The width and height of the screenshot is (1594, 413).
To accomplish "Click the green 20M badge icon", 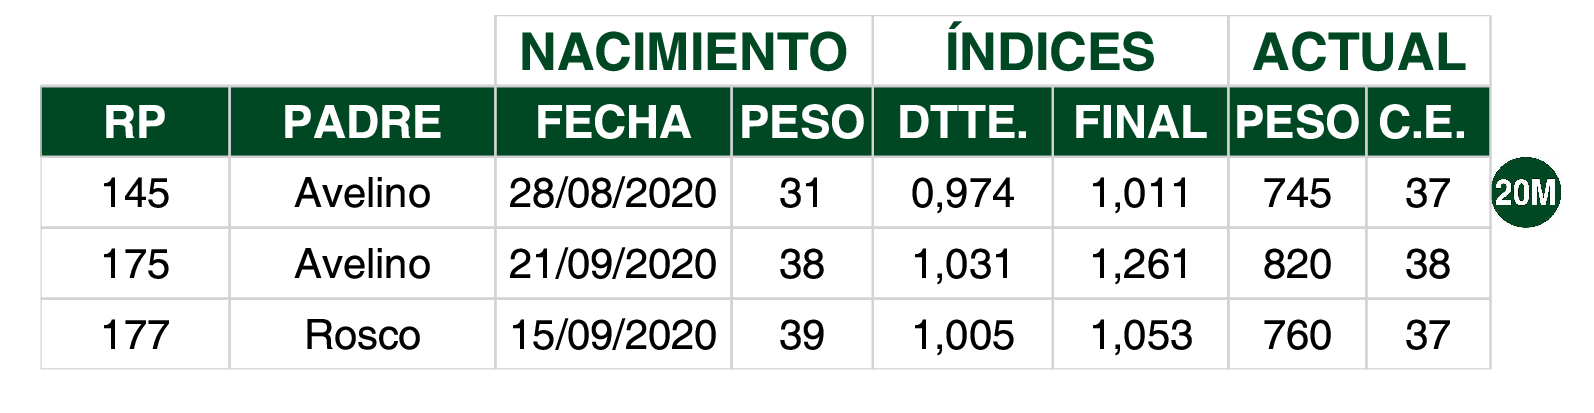I will click(1525, 192).
